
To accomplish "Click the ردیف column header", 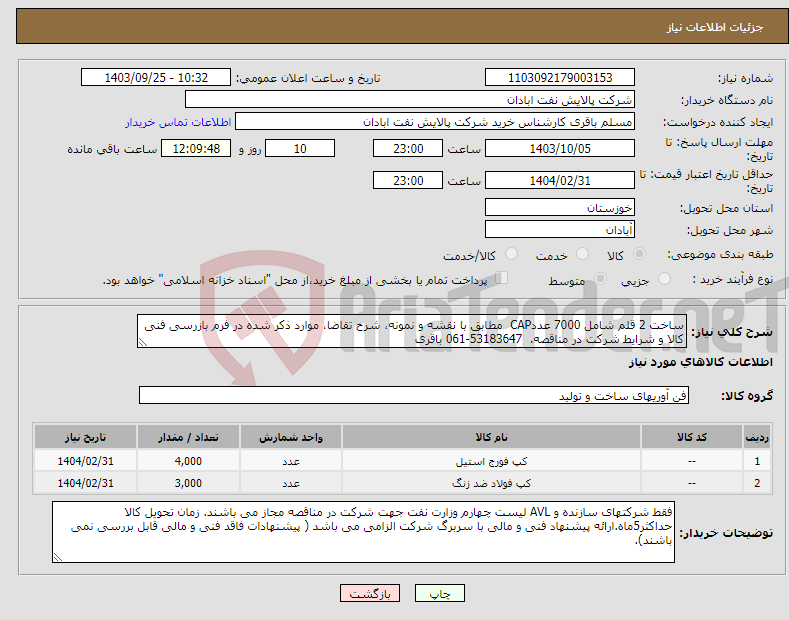I will [757, 437].
